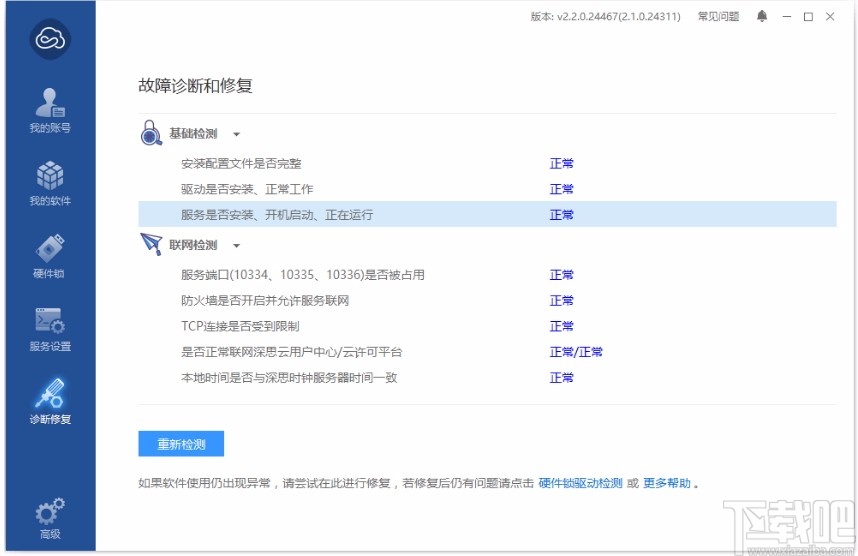Click the version number v2.2.0.24467 text

pos(618,16)
